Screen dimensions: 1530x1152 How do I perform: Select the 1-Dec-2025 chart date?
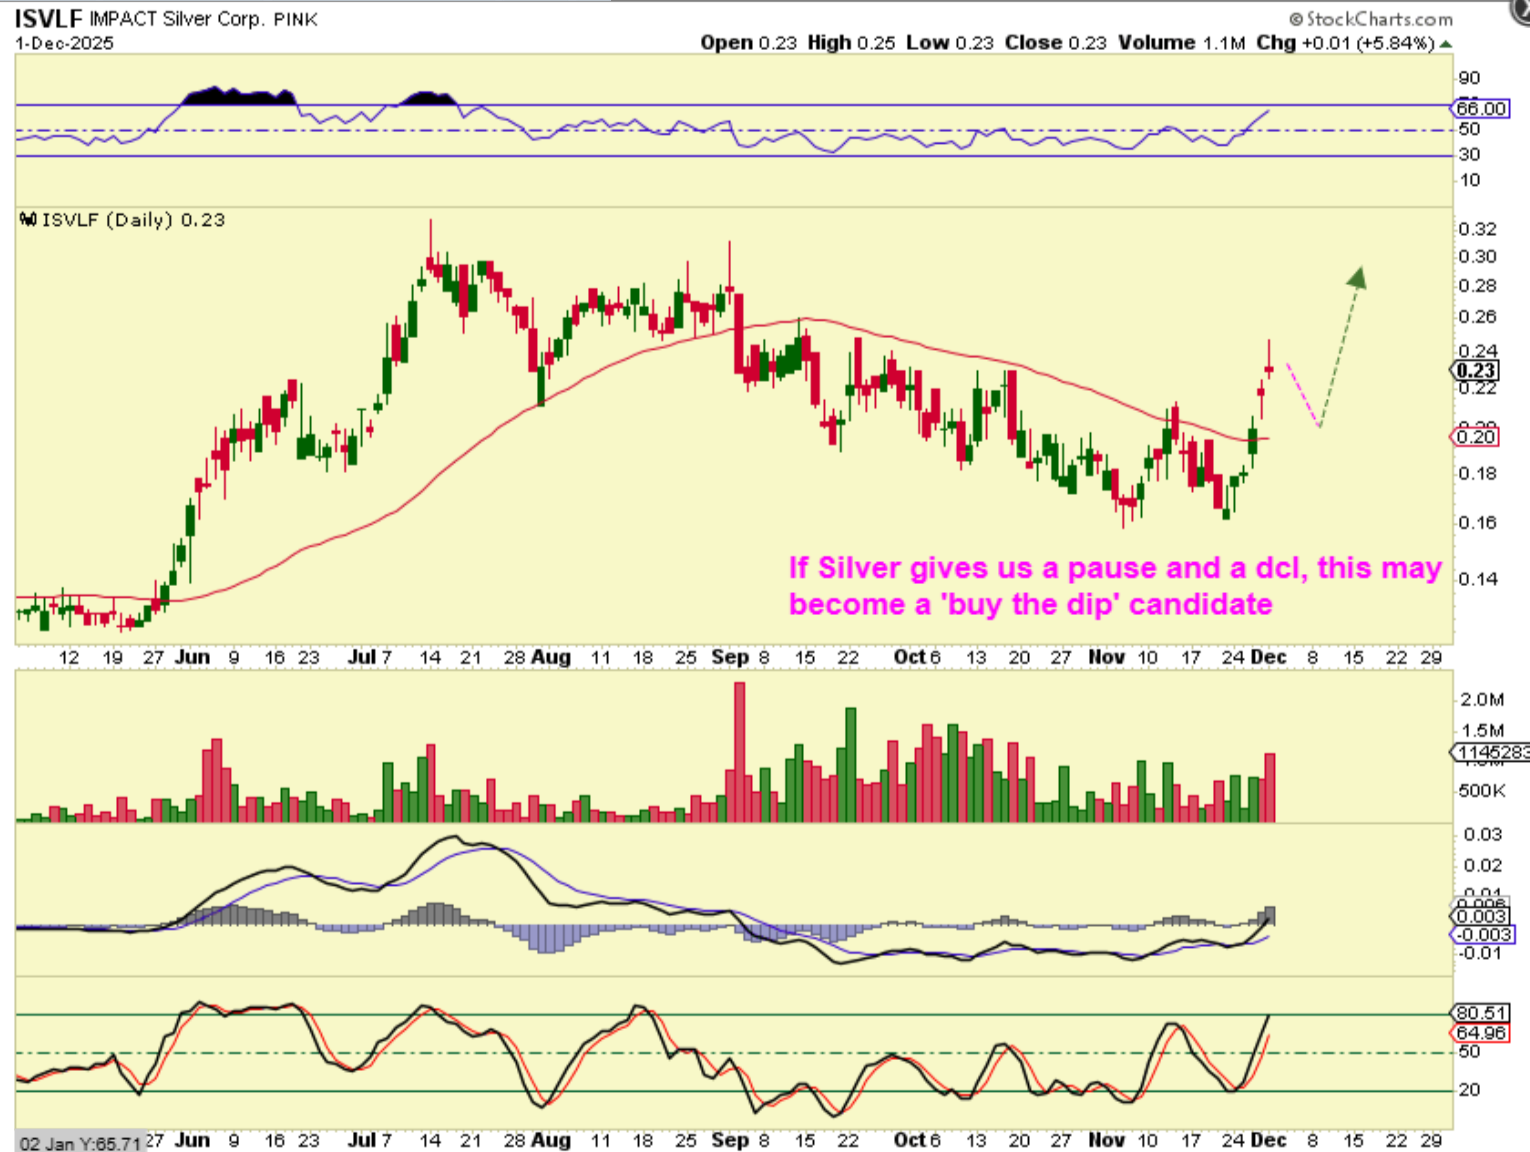pyautogui.click(x=64, y=43)
